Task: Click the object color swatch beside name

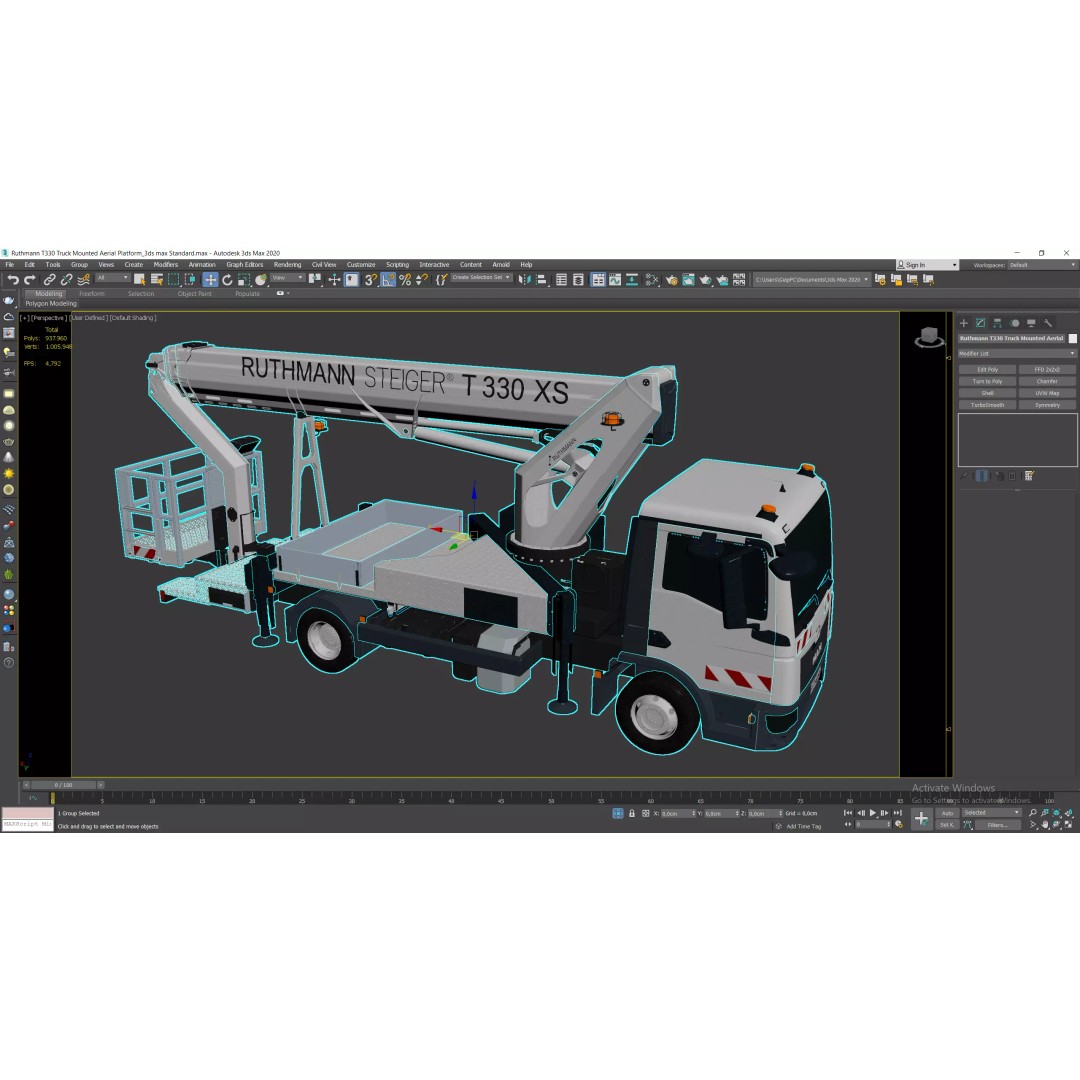Action: [1072, 338]
